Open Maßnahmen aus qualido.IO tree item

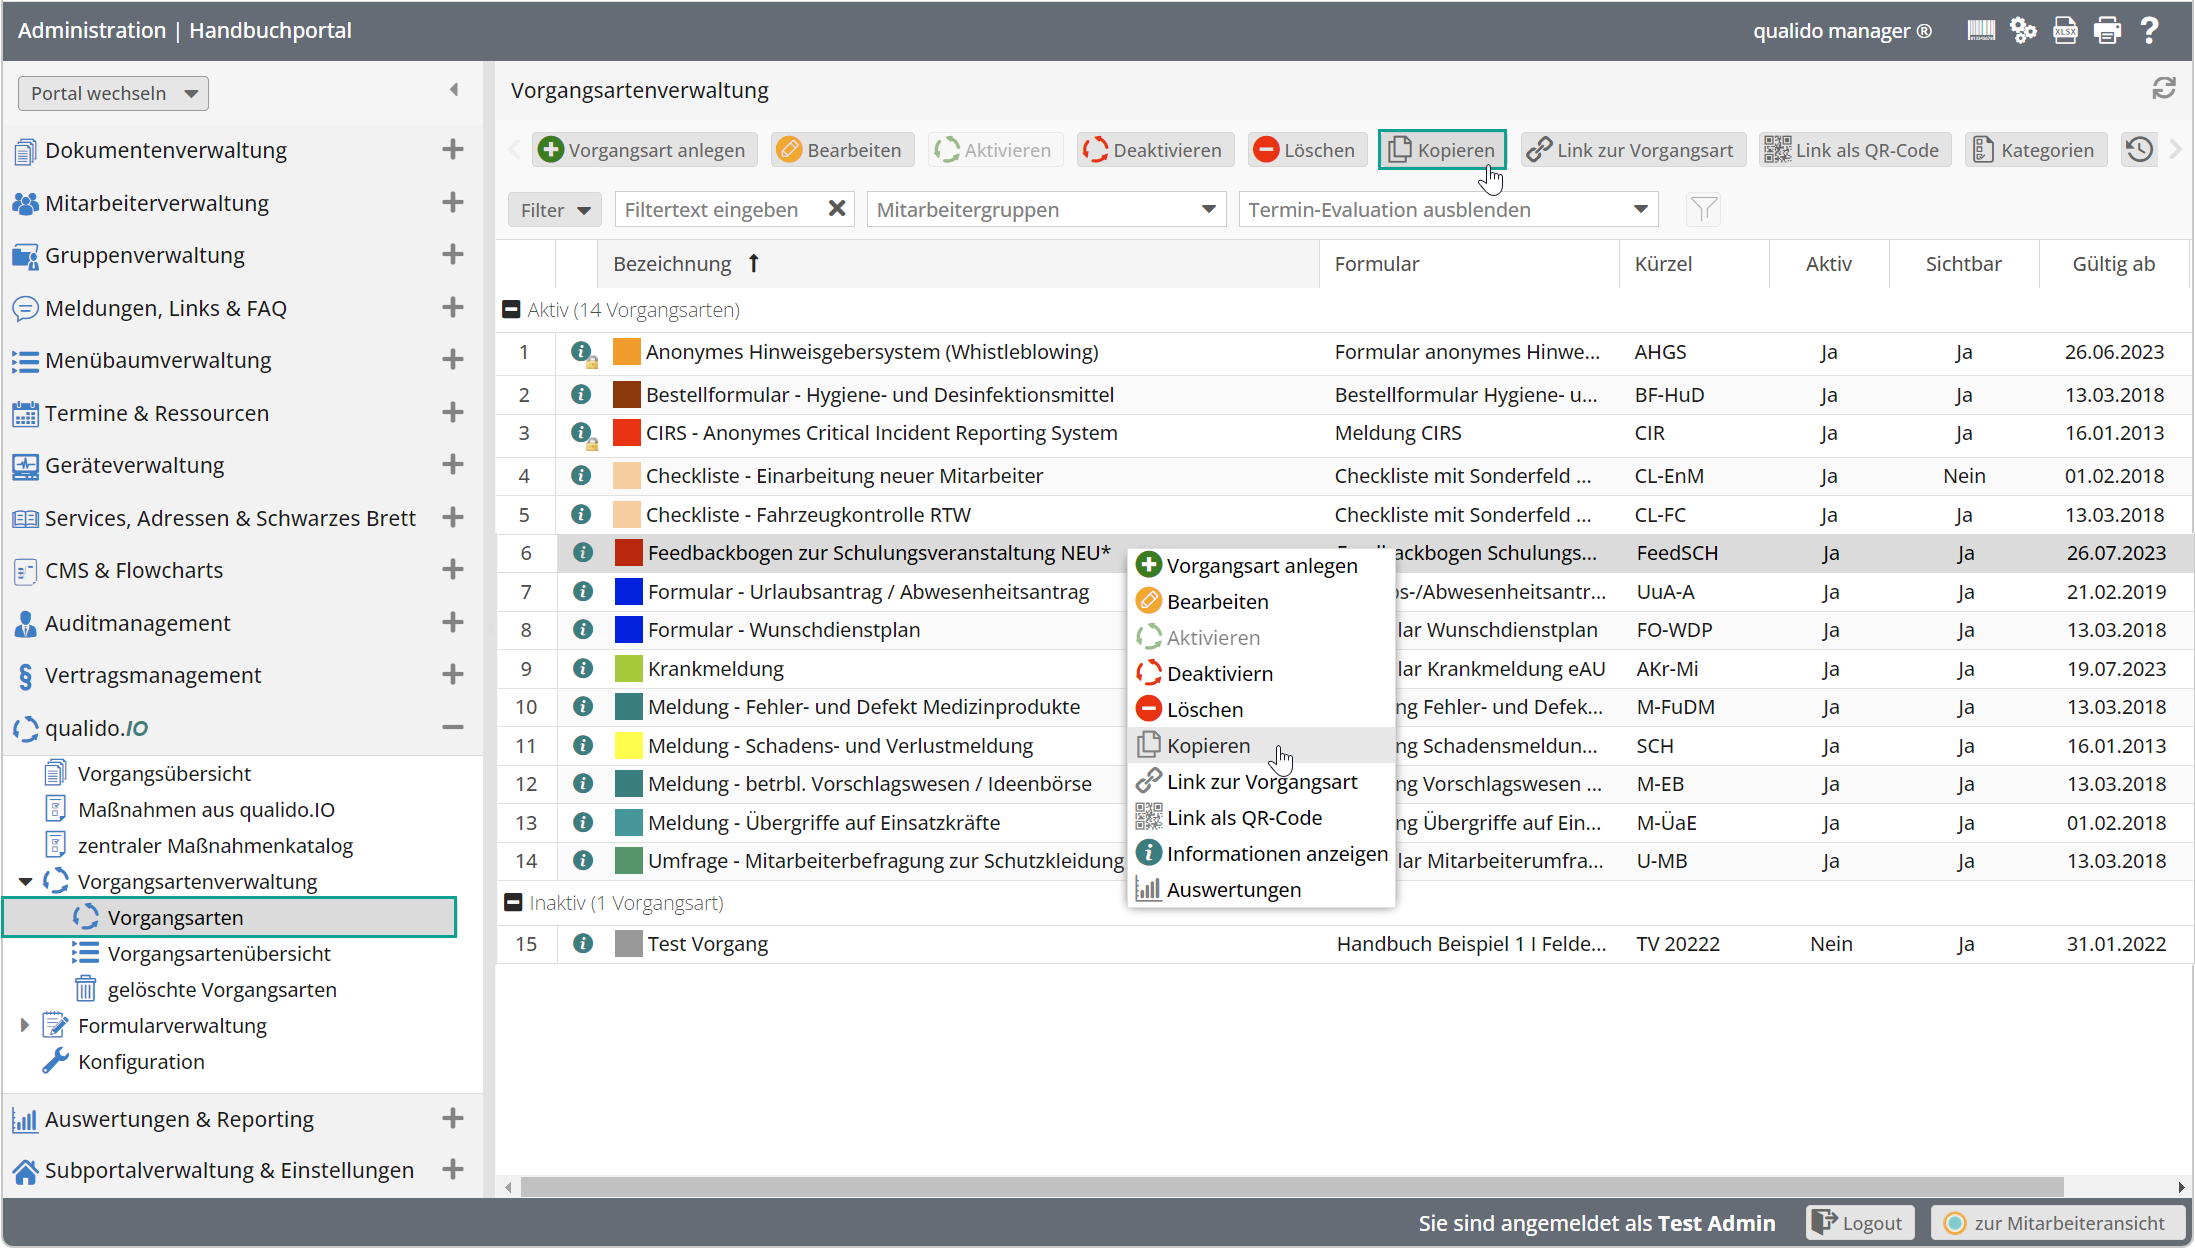[x=206, y=809]
